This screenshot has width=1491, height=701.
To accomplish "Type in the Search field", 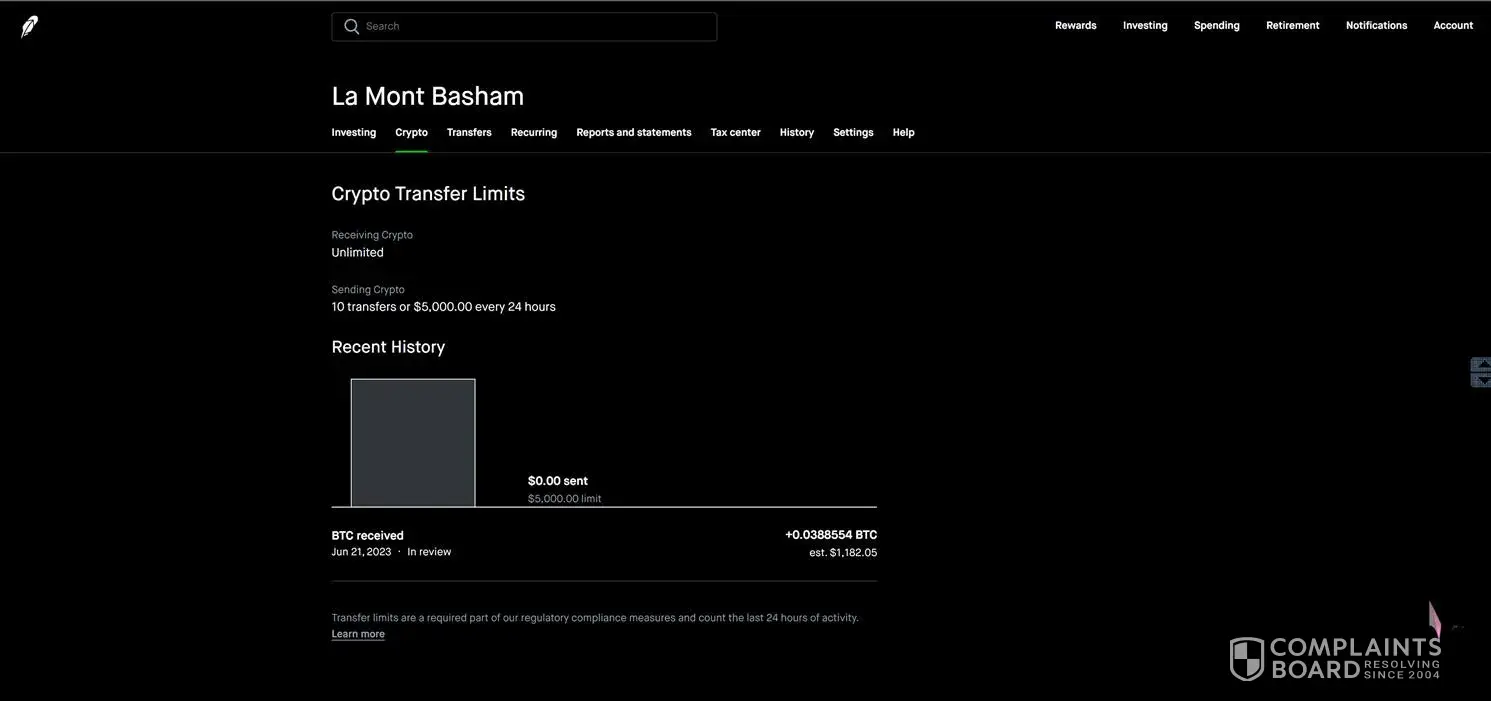I will [x=537, y=27].
